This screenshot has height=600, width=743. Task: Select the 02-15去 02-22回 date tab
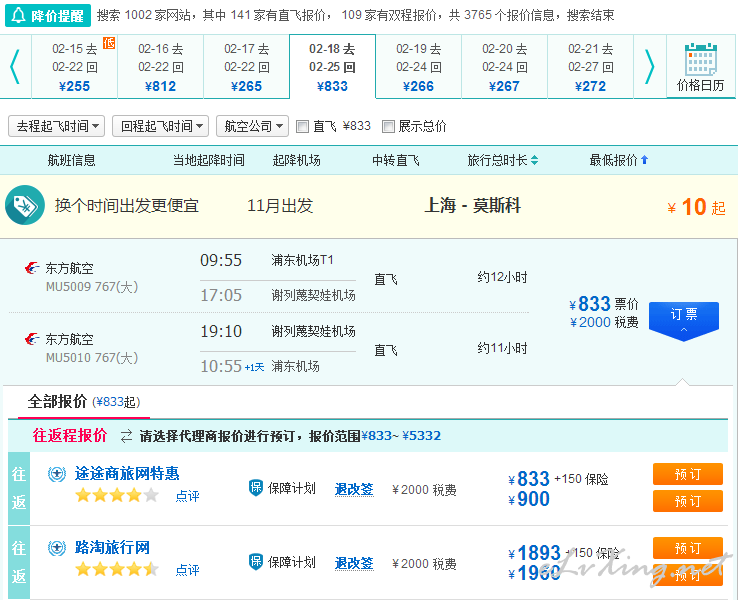tap(74, 67)
